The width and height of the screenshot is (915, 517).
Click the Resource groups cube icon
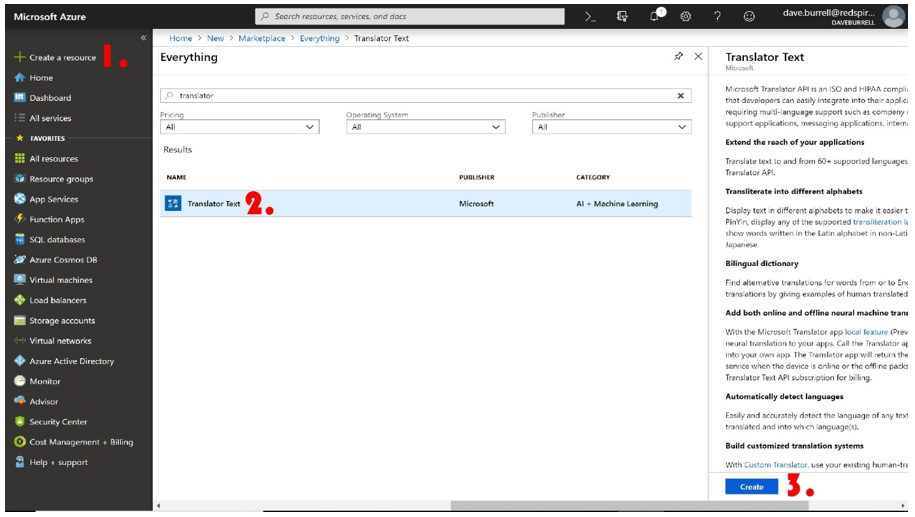pos(20,179)
